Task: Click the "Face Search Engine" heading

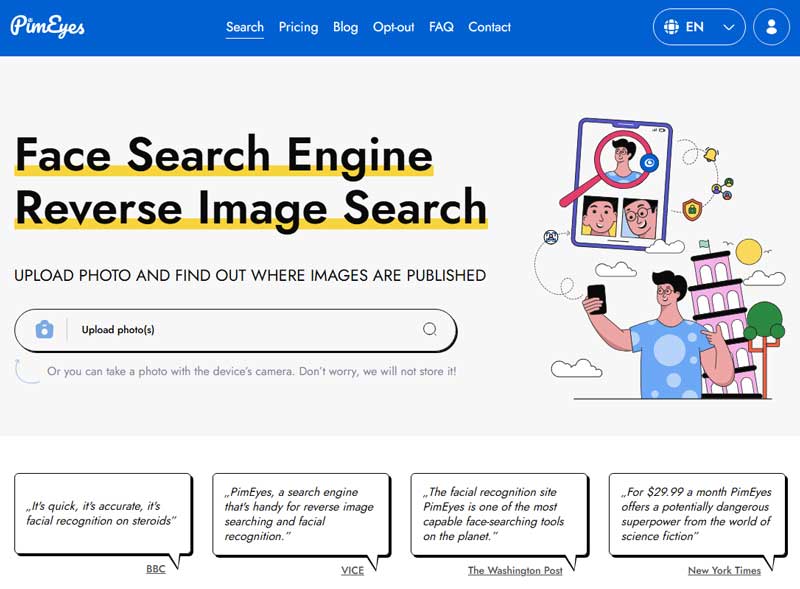Action: pos(224,155)
